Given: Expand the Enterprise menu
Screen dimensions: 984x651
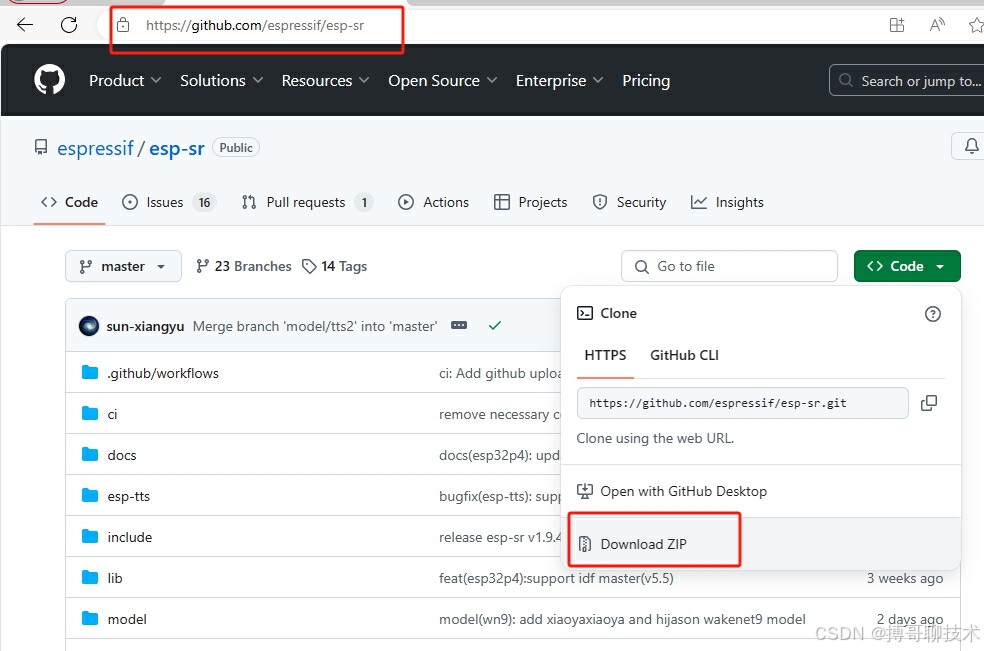Looking at the screenshot, I should coord(559,80).
